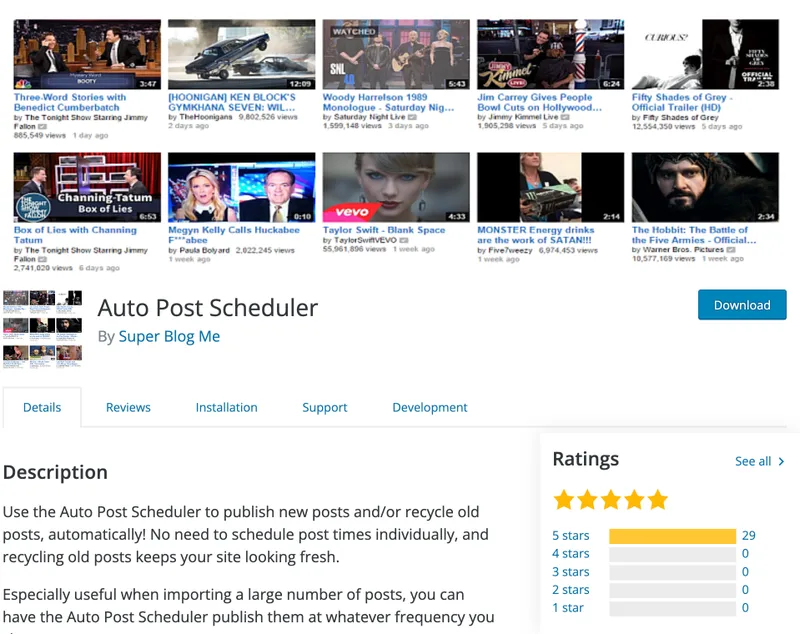Open the Three-Word Stories with Benedict Cumberbatch thumbnail
The image size is (800, 634).
[87, 55]
